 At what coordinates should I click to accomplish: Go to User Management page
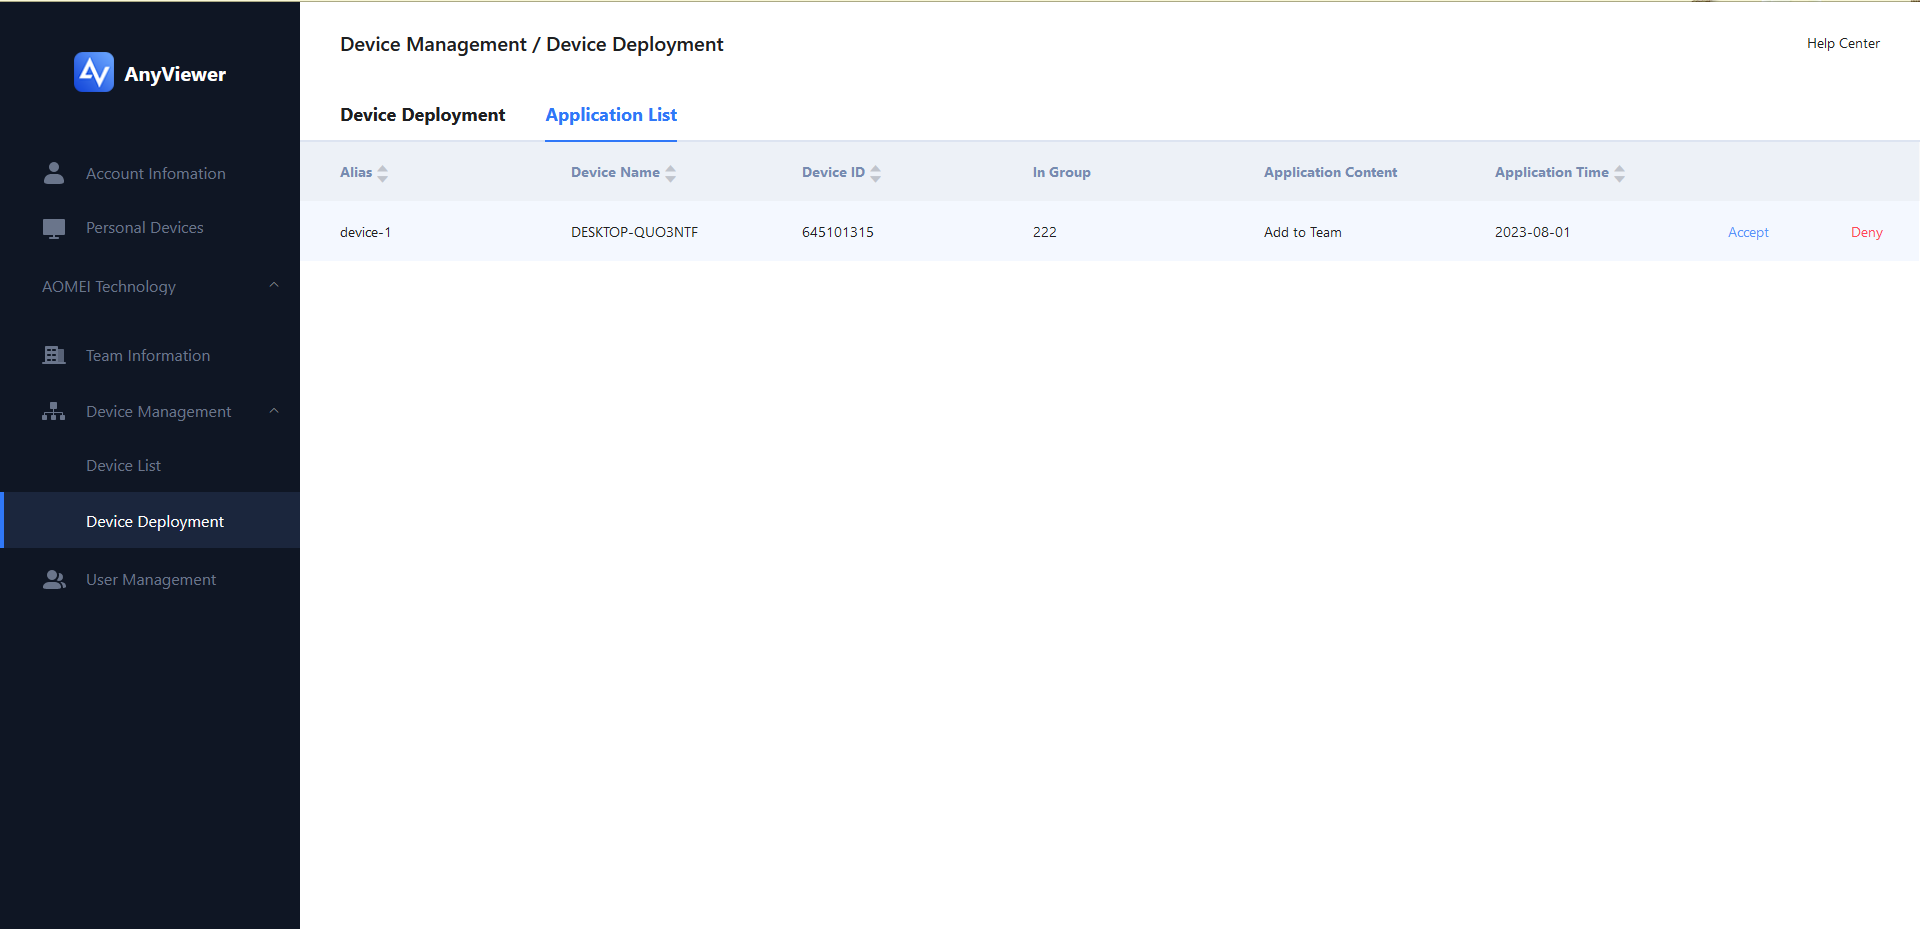pos(151,579)
